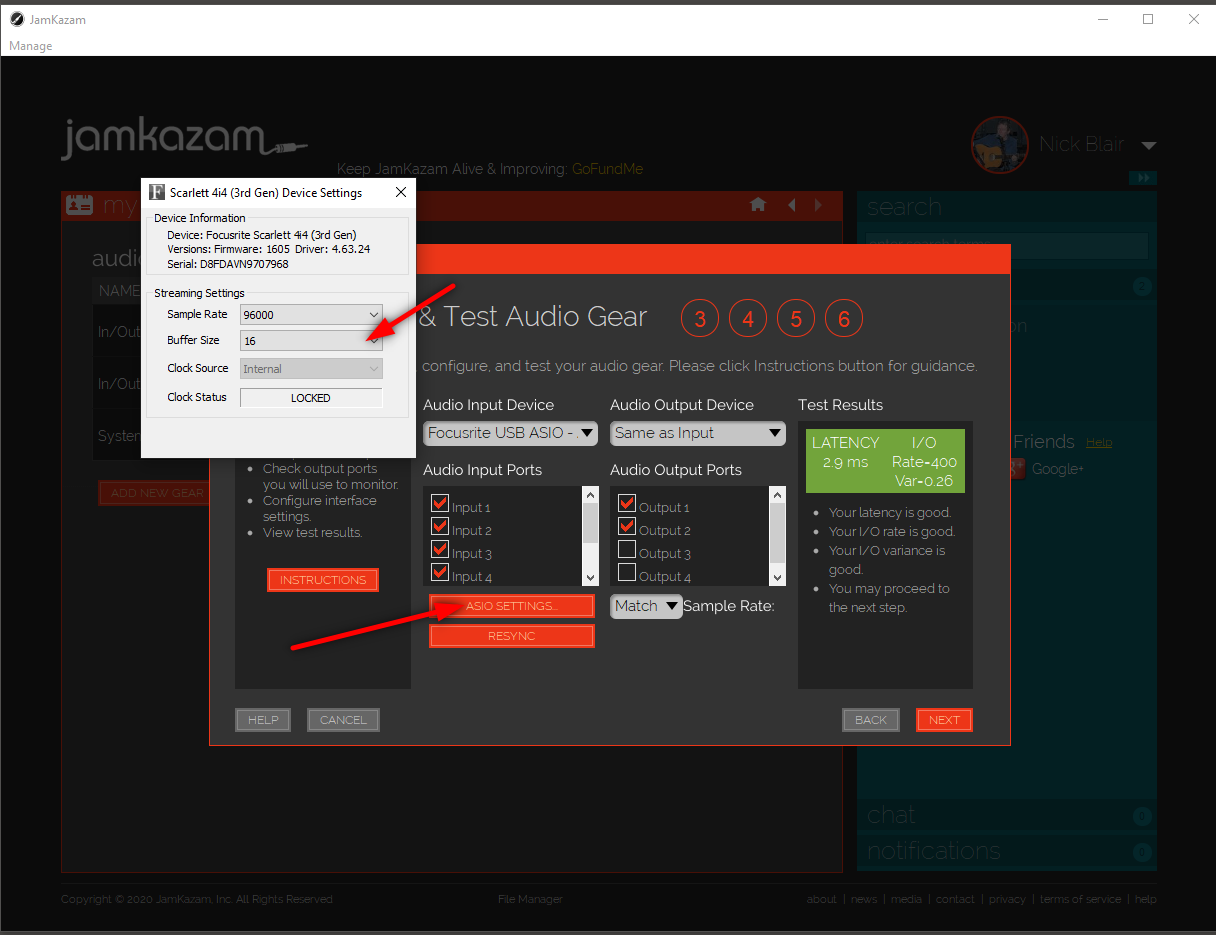
Task: Click the Nick Blair profile avatar
Action: click(x=999, y=145)
